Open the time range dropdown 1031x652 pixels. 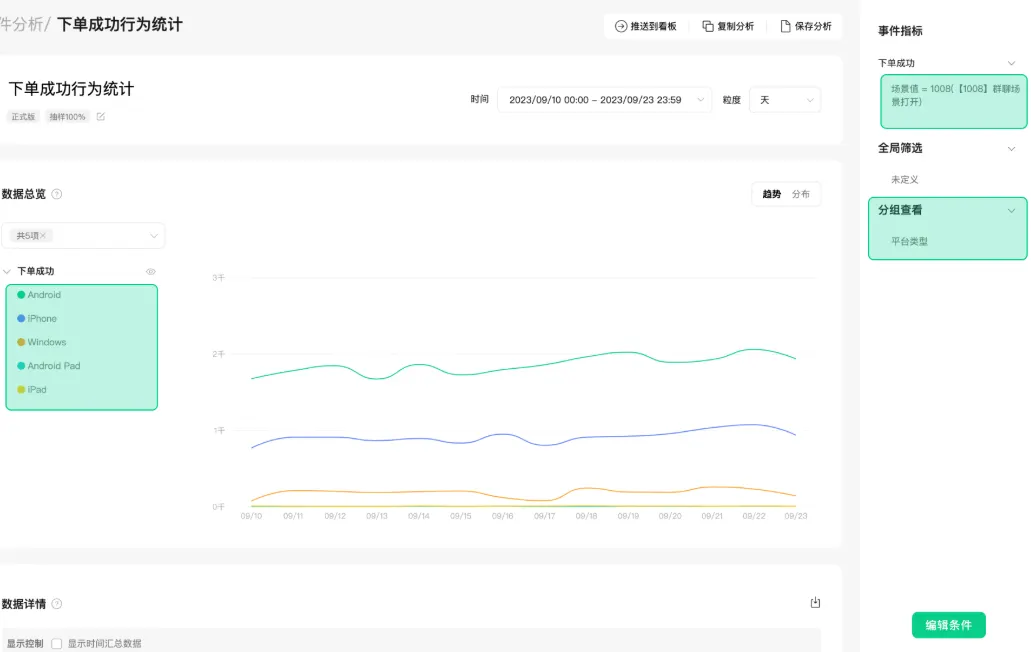click(604, 100)
